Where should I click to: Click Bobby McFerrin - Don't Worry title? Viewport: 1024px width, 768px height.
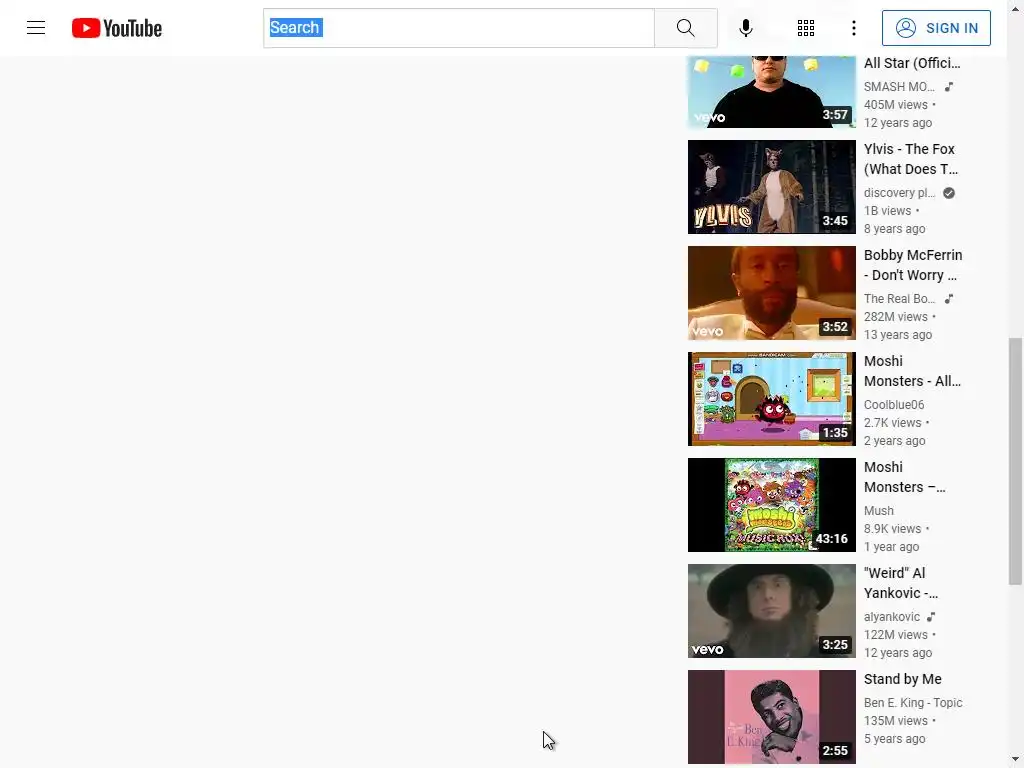[913, 265]
